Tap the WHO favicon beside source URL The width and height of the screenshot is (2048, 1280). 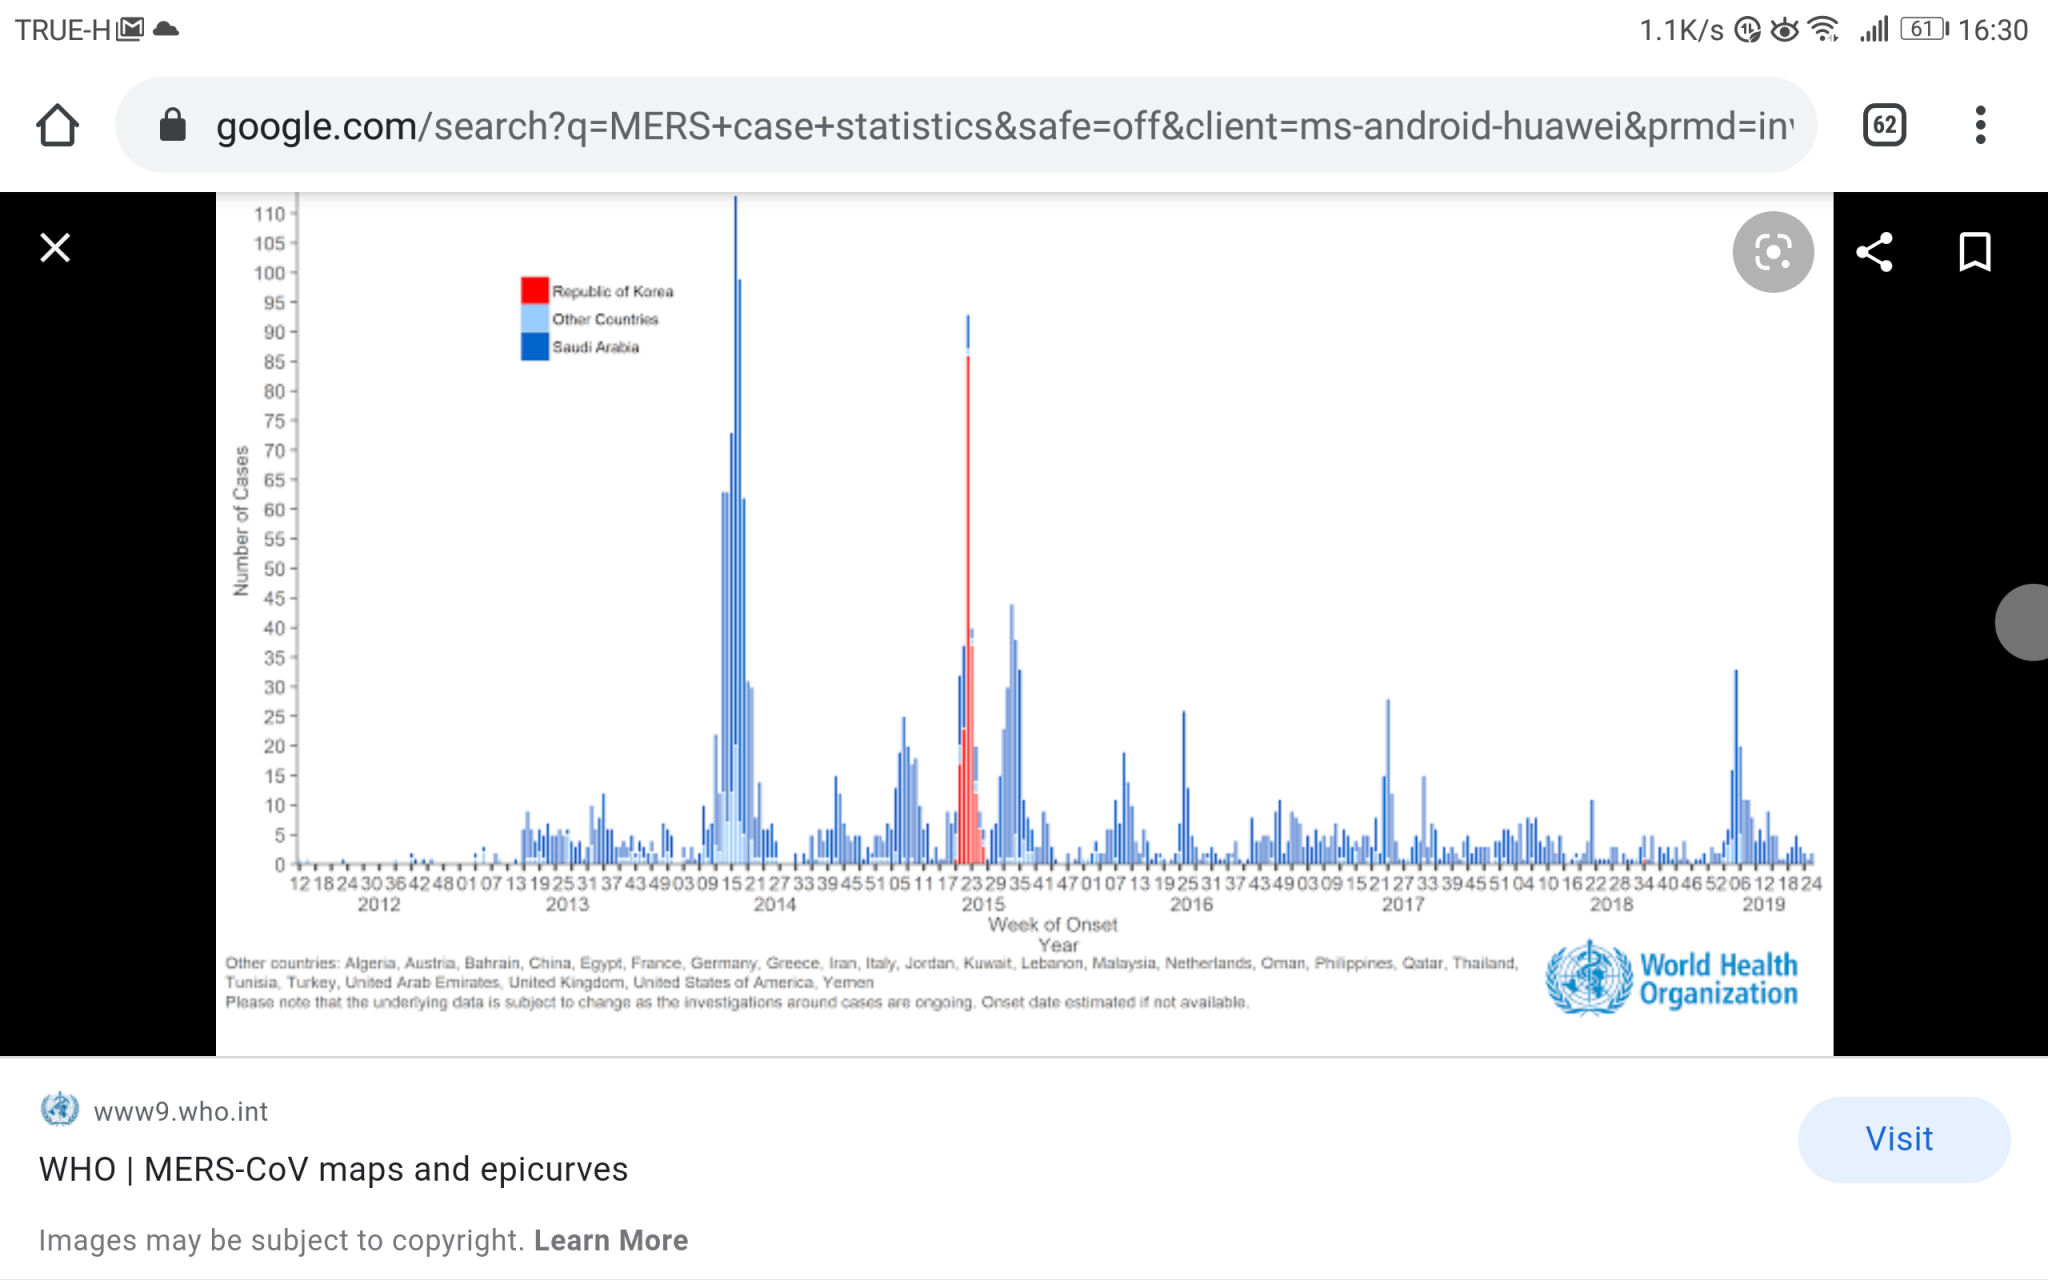click(60, 1109)
